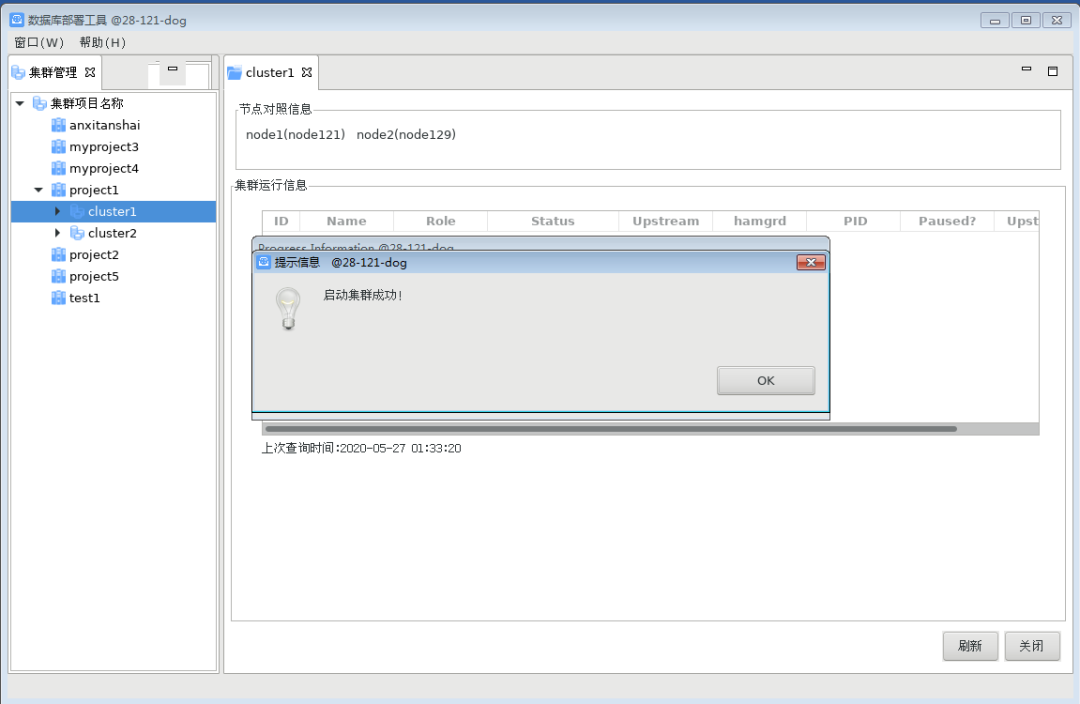Select project5 in the tree
Viewport: 1080px width, 704px height.
point(94,276)
